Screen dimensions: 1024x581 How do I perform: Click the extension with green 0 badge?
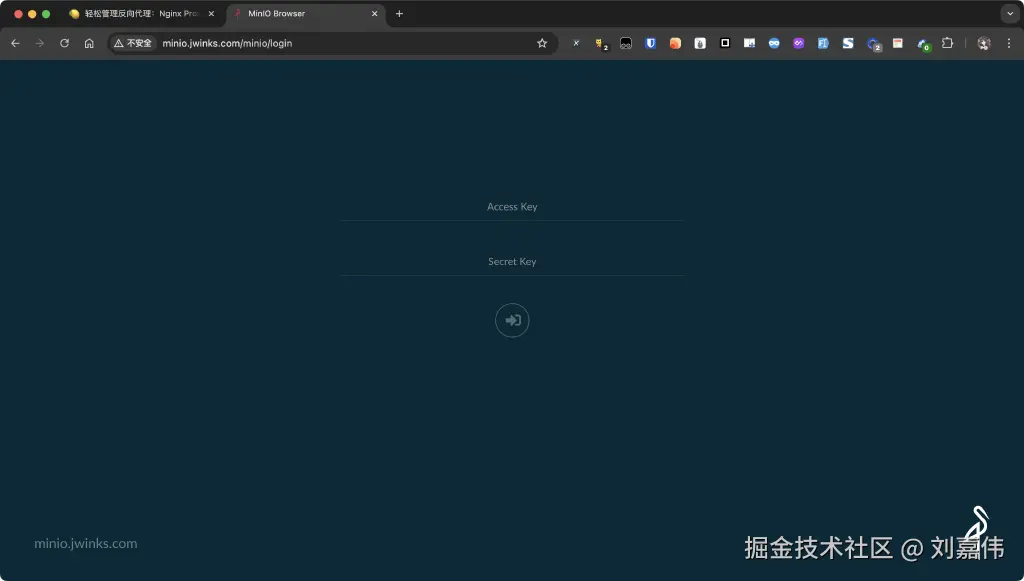click(x=923, y=44)
